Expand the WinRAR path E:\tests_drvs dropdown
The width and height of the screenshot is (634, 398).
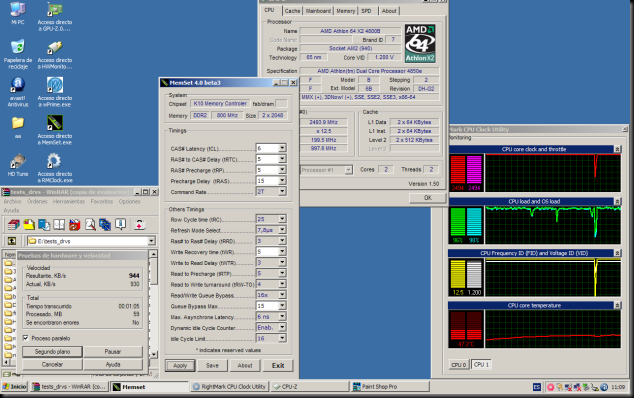151,241
